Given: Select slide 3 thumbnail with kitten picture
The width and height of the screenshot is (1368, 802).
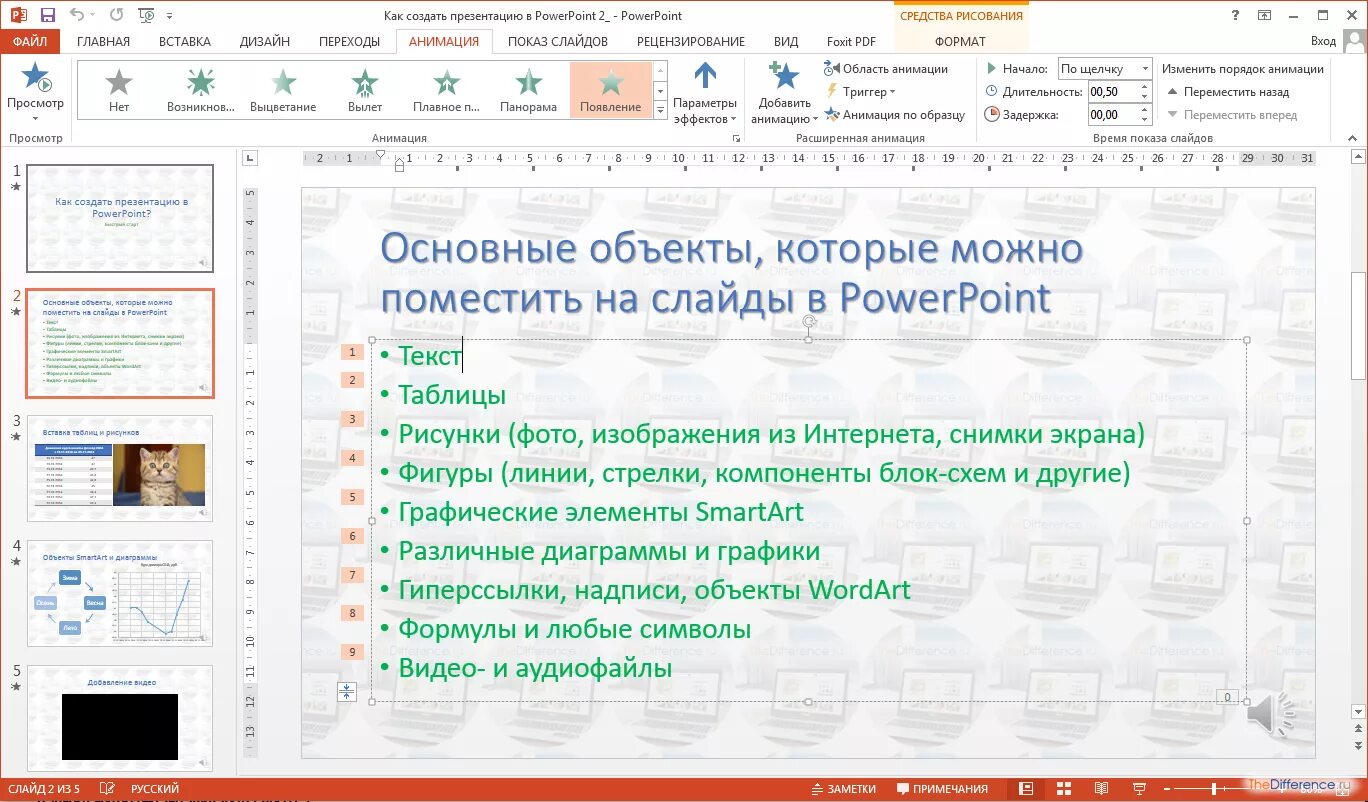Looking at the screenshot, I should (120, 468).
